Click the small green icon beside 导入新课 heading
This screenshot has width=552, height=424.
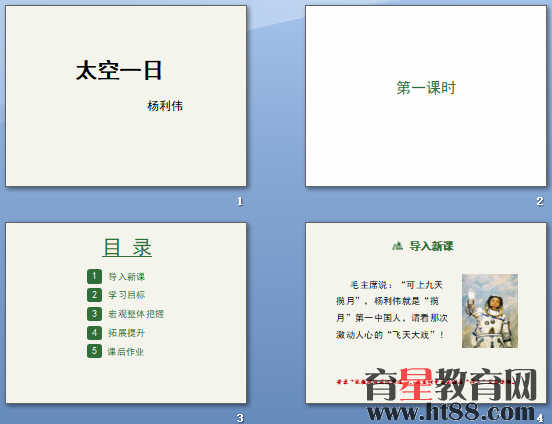coord(397,245)
